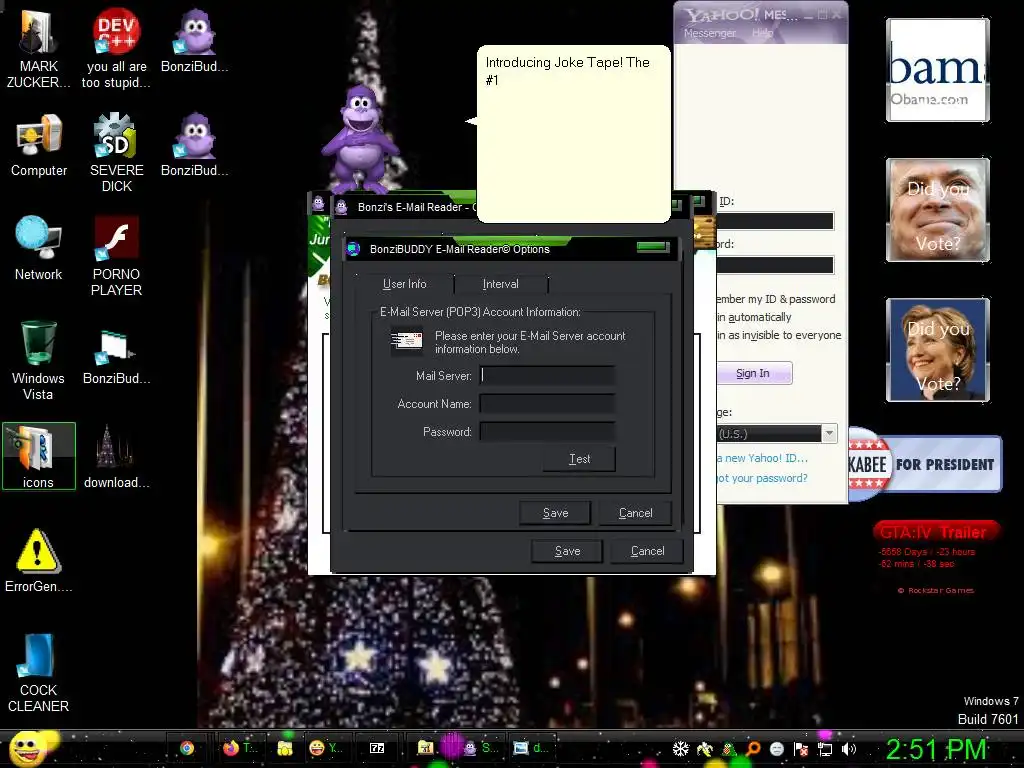Click the GTA:IV Trailer countdown gadget
1024x768 pixels.
tap(936, 556)
